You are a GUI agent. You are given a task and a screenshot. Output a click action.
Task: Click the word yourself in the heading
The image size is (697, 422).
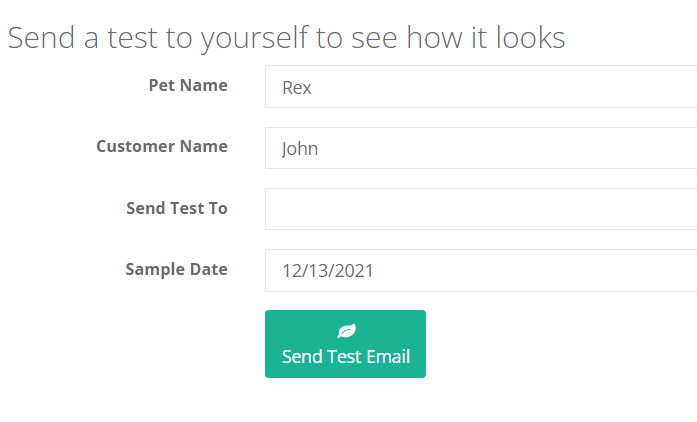[254, 39]
